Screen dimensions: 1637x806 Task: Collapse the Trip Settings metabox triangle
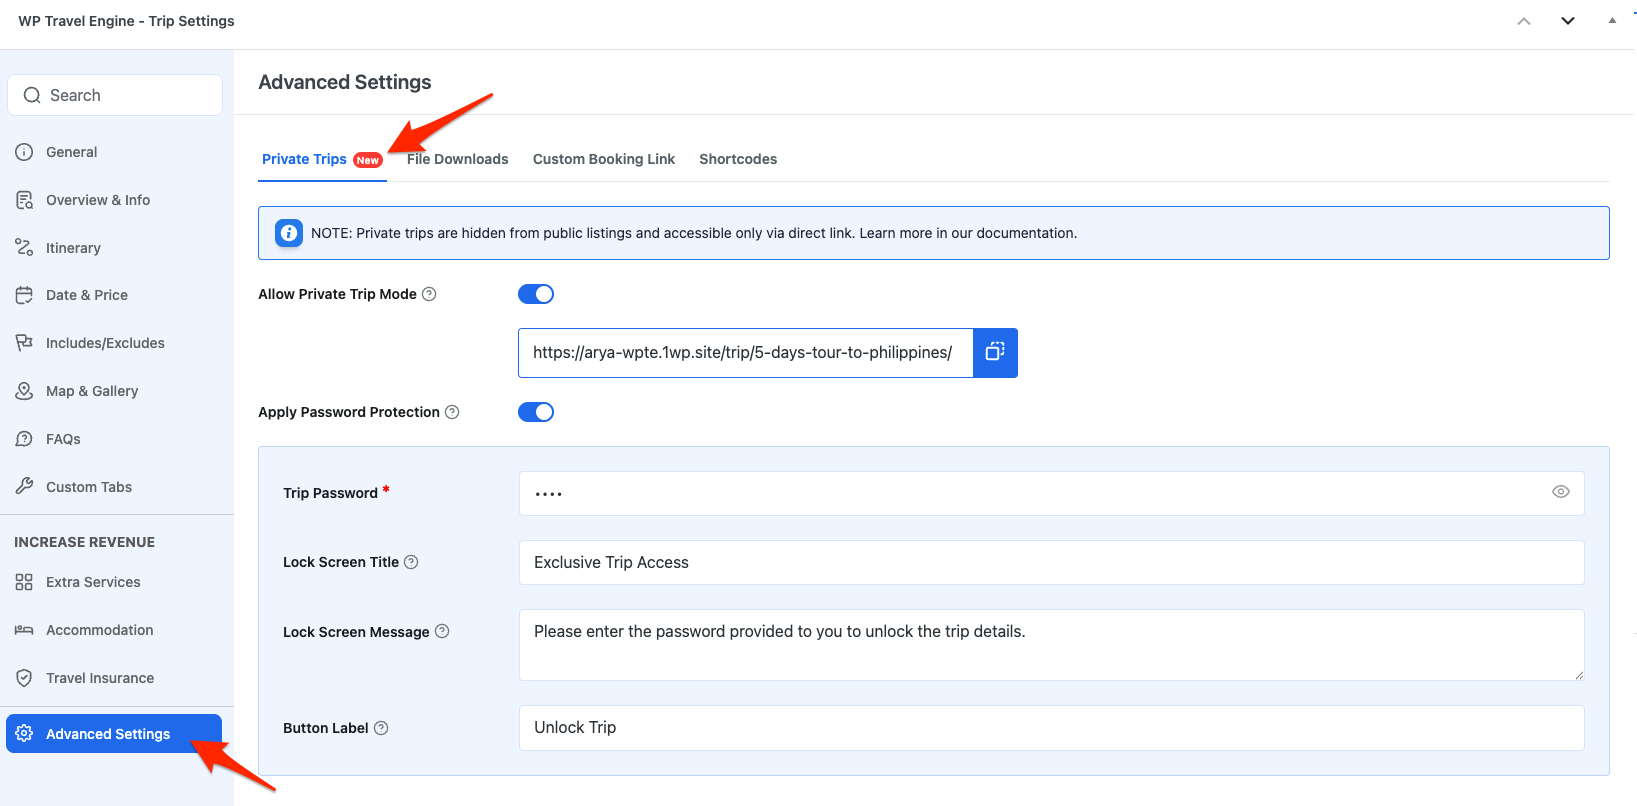pyautogui.click(x=1612, y=21)
